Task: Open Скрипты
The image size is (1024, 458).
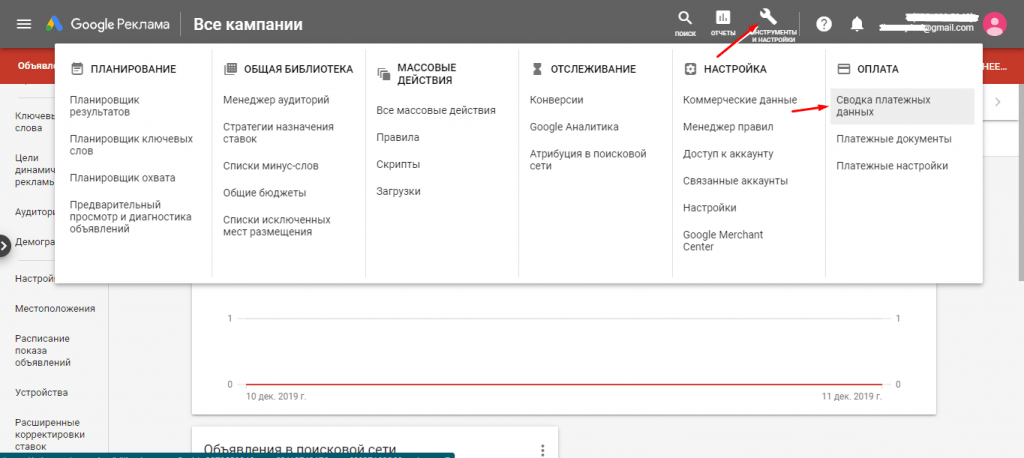Action: tap(398, 165)
